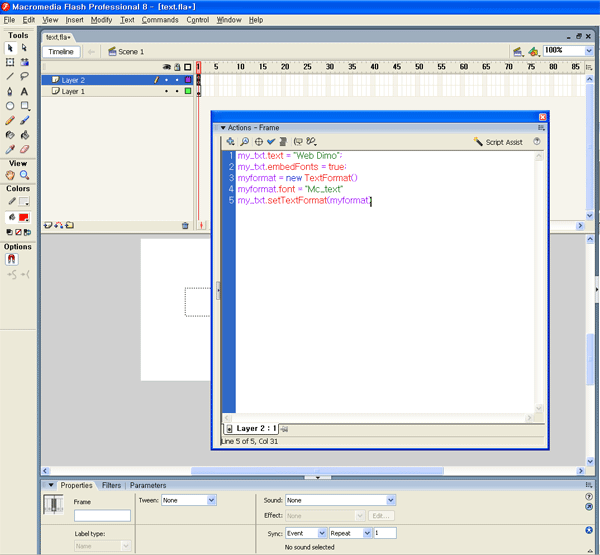Click the Timeline button
The image size is (600, 555).
(61, 52)
